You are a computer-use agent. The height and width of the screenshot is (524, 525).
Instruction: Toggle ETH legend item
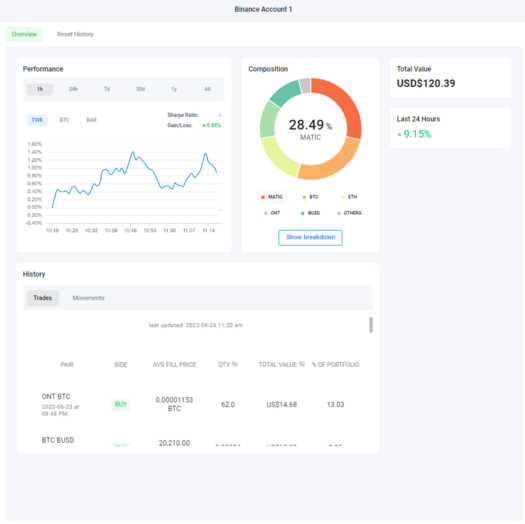(349, 197)
